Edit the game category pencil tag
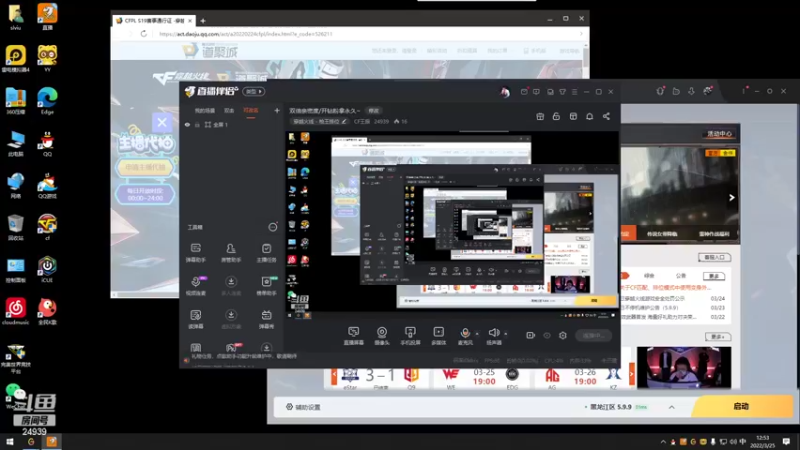Screen dimensions: 800x450 [320, 121]
